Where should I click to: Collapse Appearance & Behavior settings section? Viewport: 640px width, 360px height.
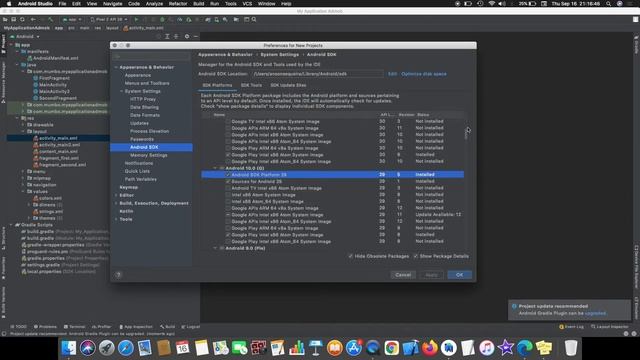point(116,67)
